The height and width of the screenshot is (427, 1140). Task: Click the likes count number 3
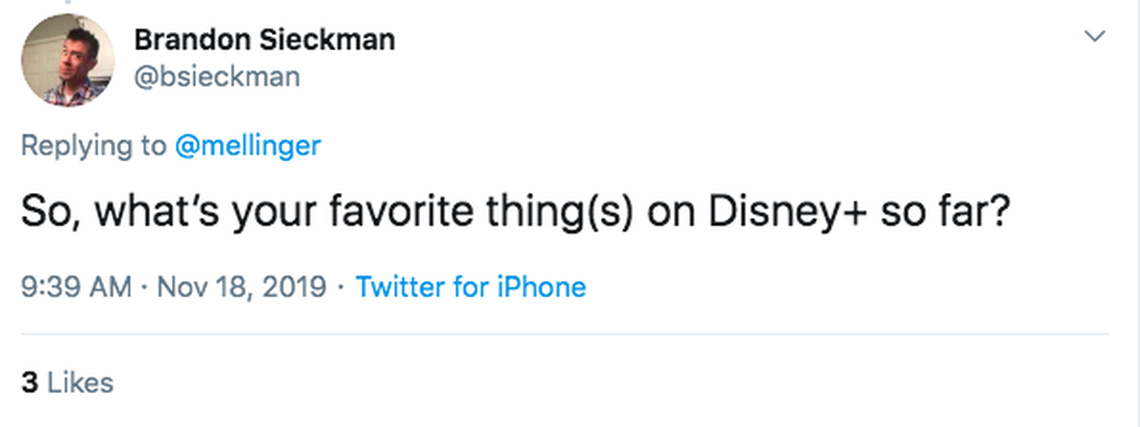point(29,382)
